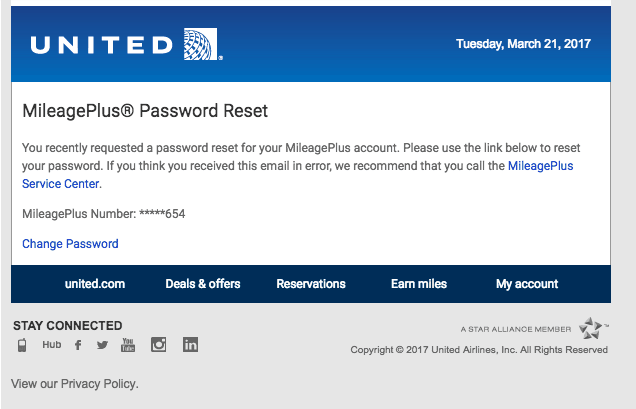
Task: Open the Earn miles menu item
Action: coord(419,284)
